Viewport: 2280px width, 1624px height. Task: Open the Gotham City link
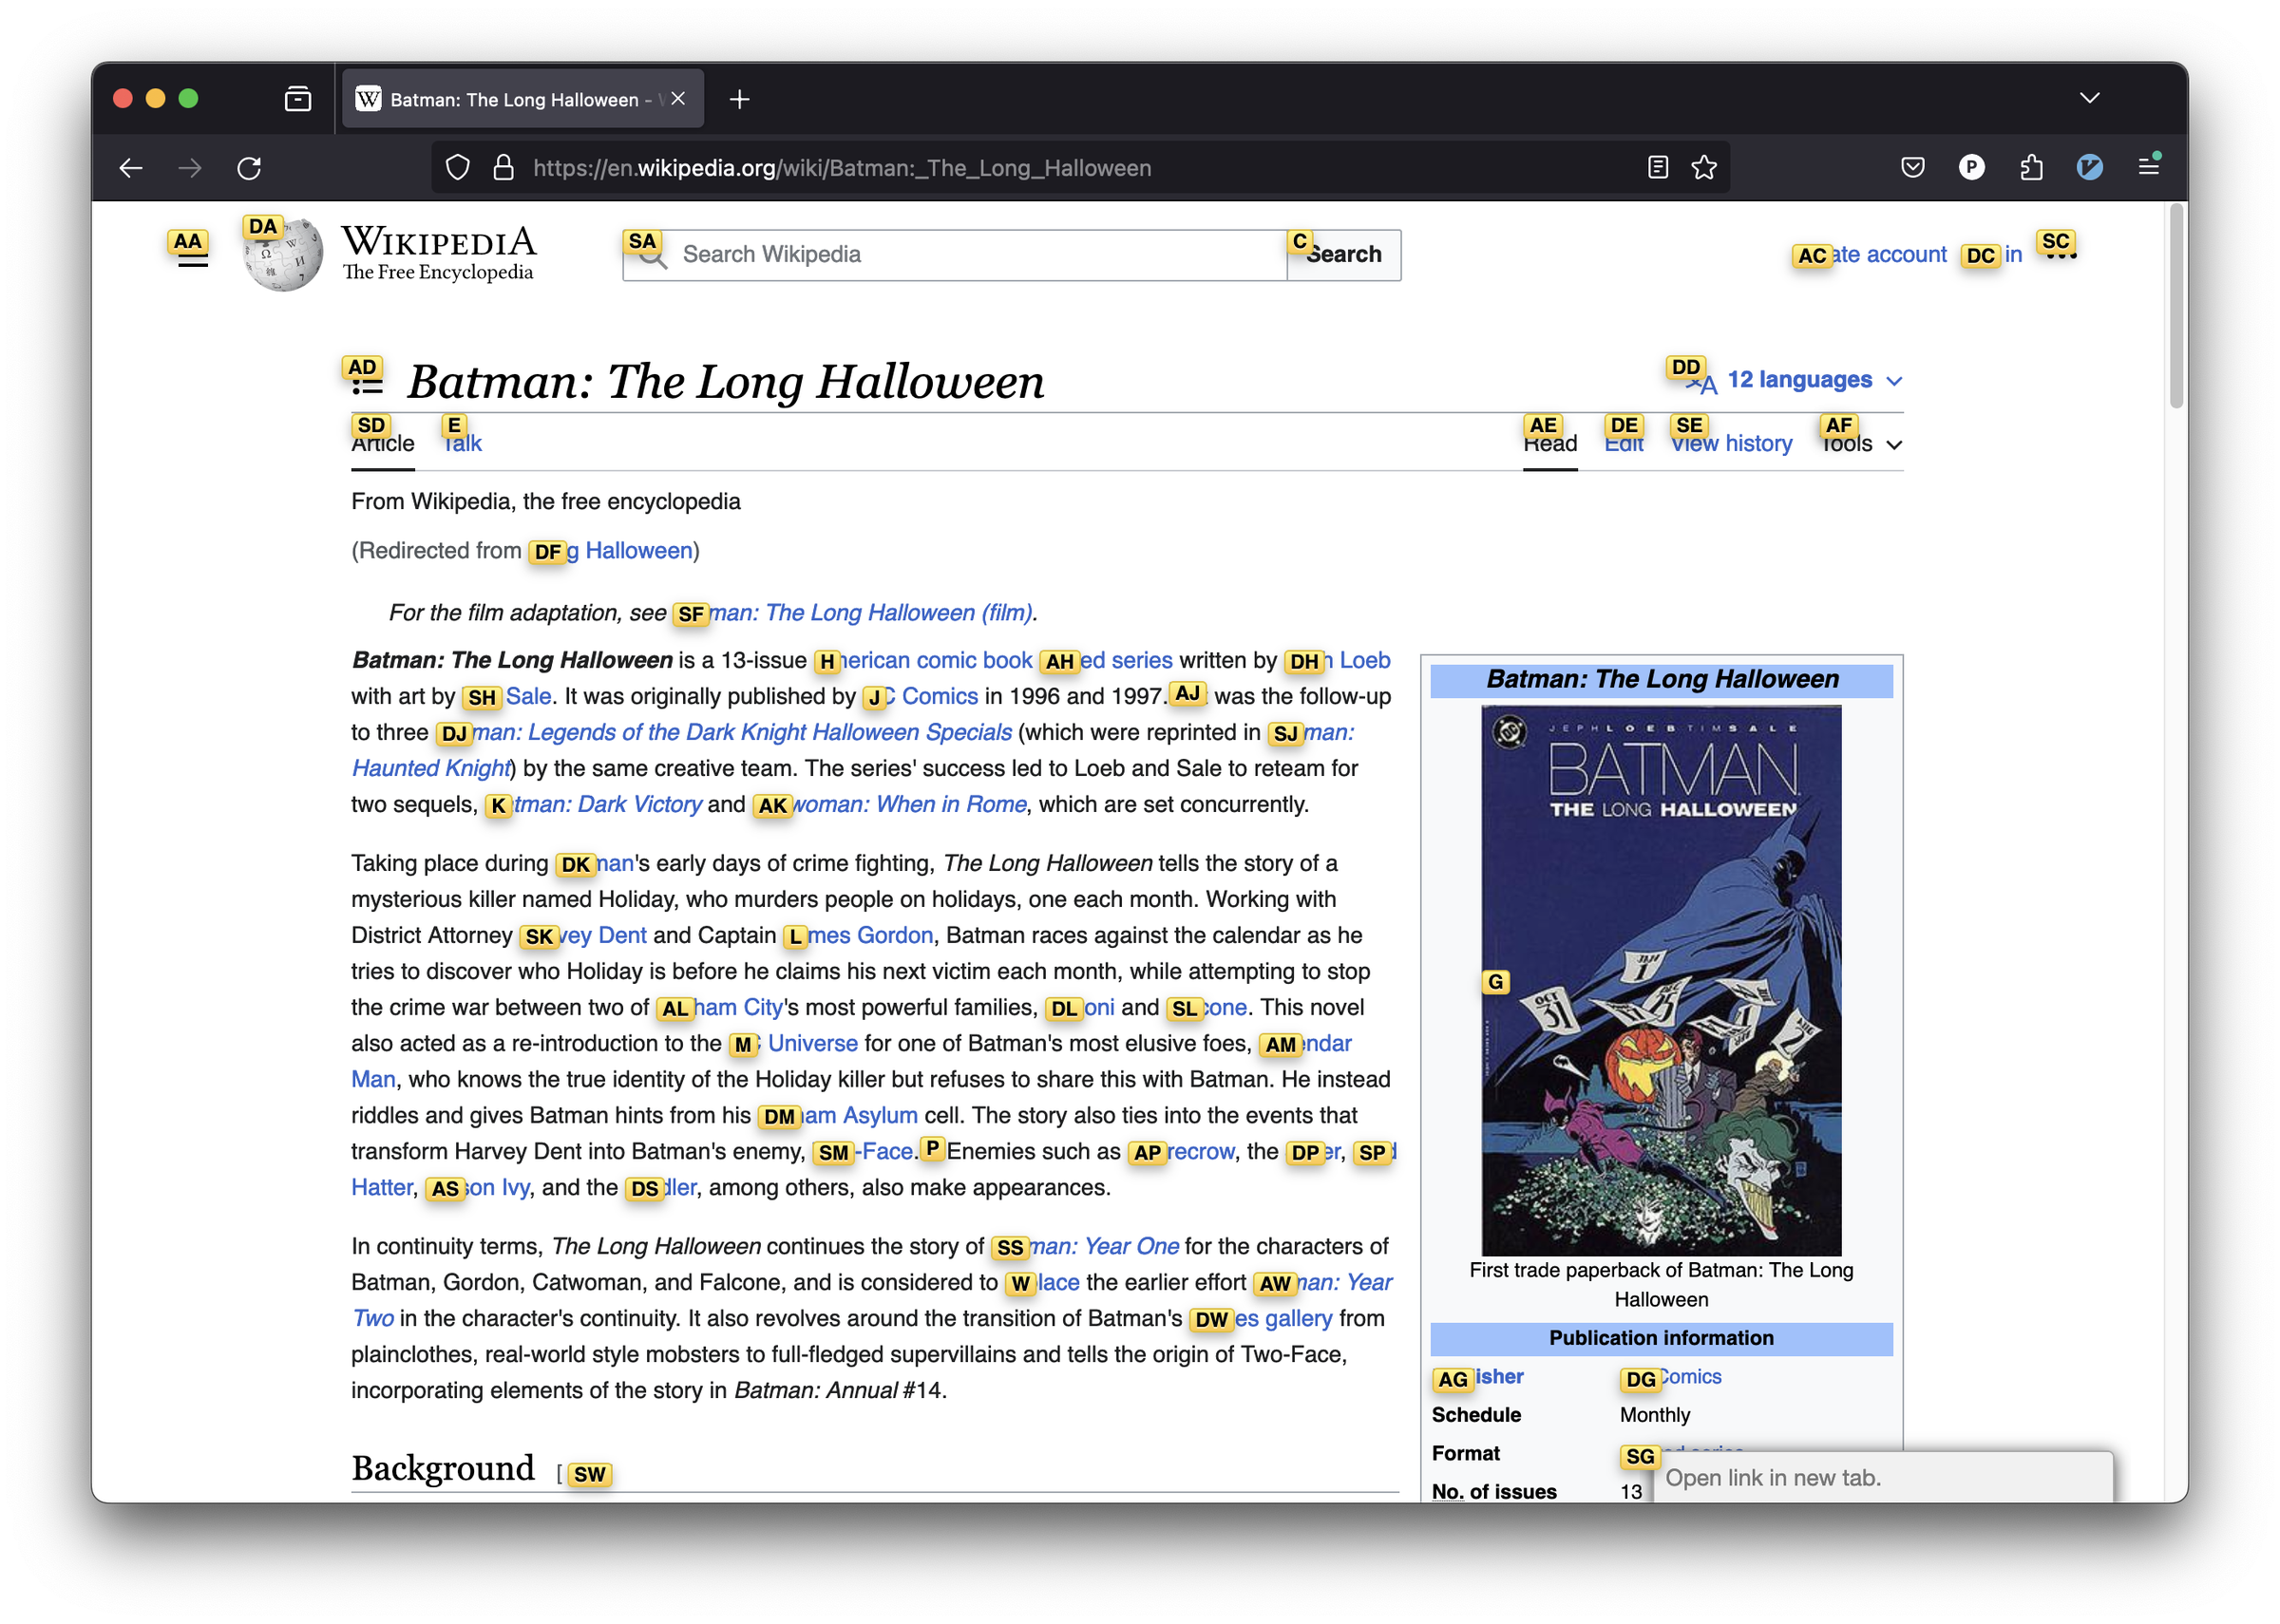point(720,1008)
